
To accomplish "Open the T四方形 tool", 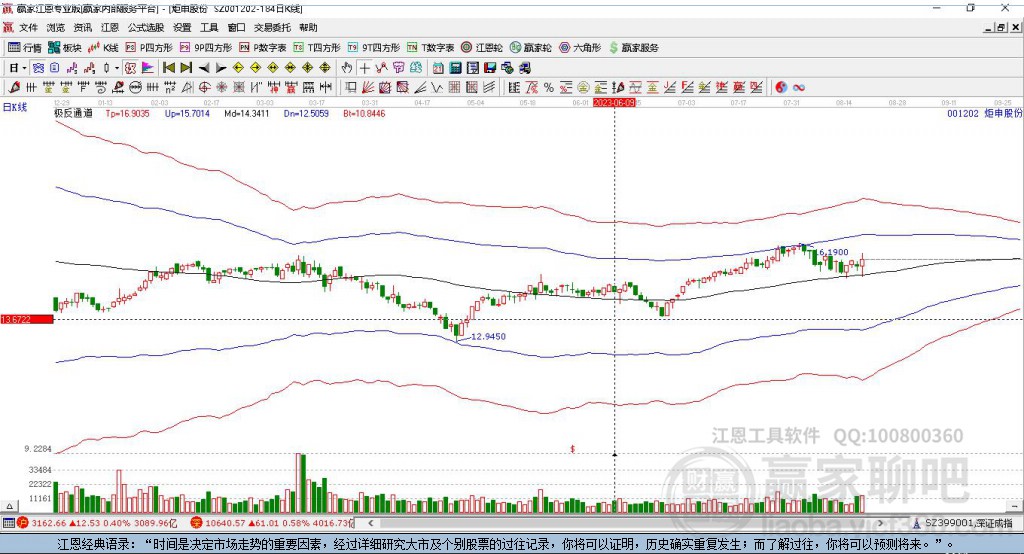I will point(317,48).
